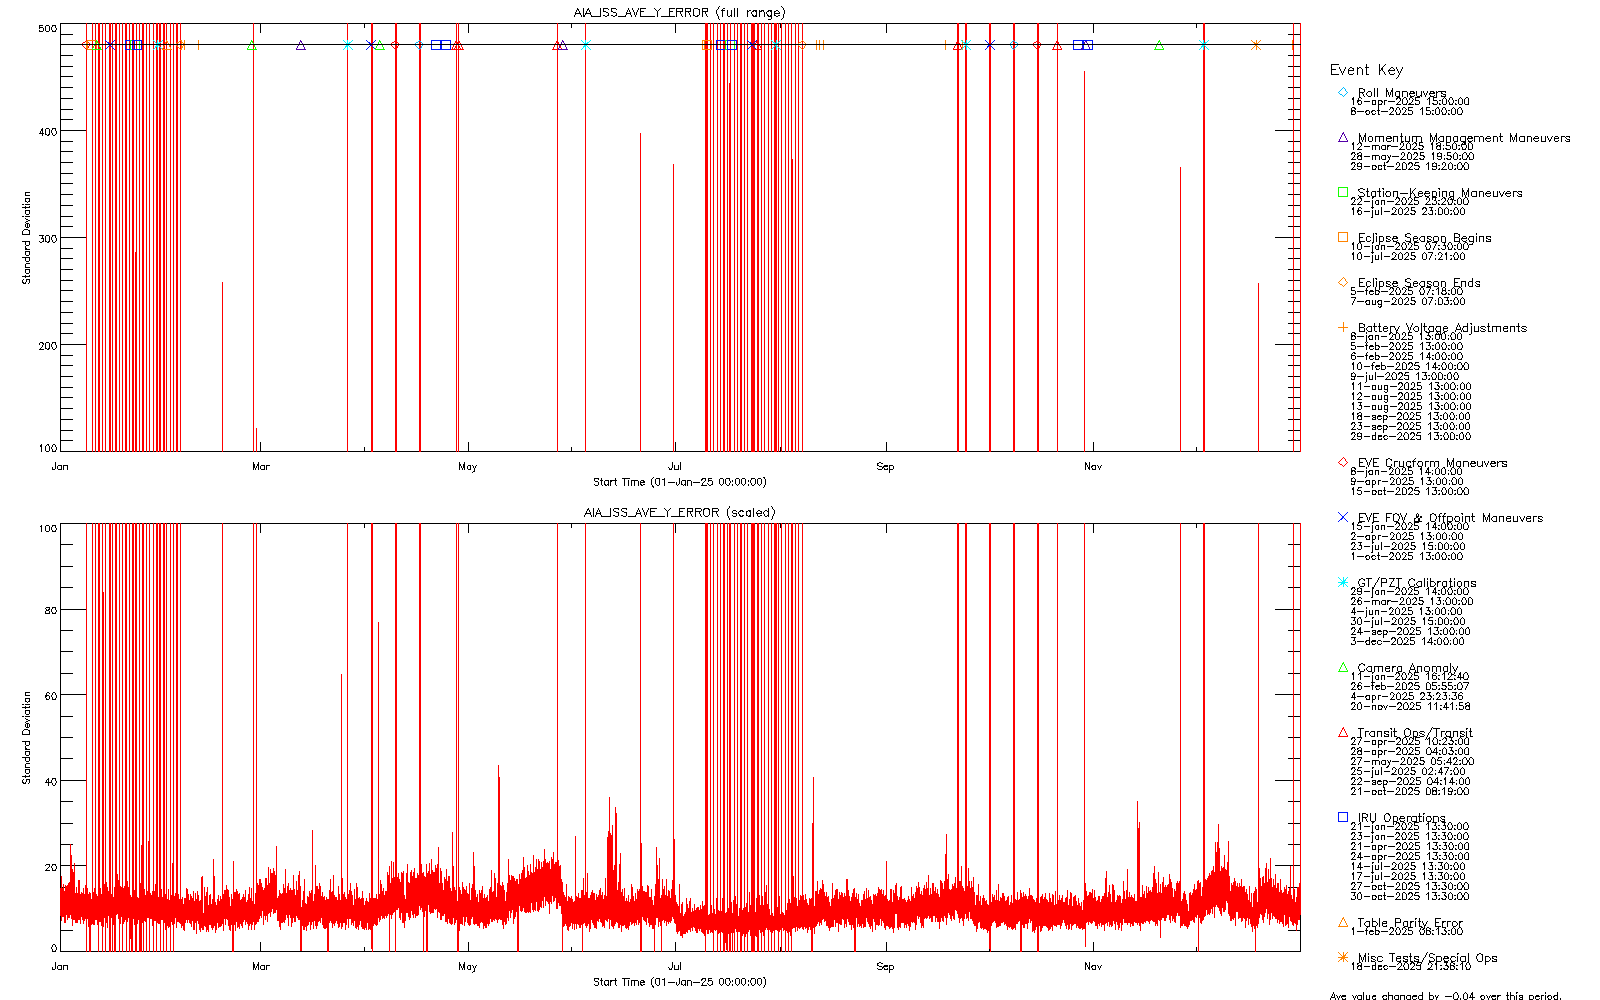Click the Standard Deviation label of the scaled plot
This screenshot has width=1600, height=1000.
click(x=27, y=737)
